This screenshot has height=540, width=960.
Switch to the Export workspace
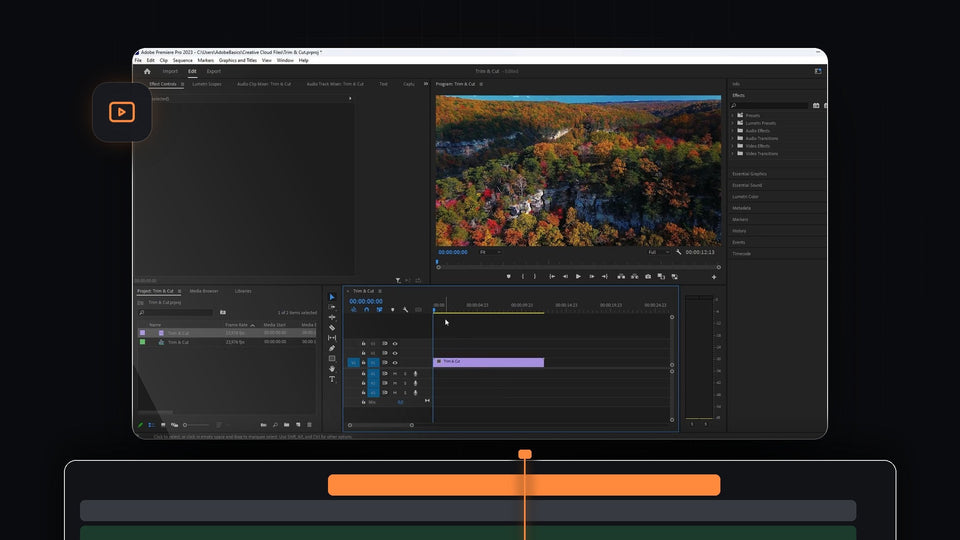(x=214, y=71)
